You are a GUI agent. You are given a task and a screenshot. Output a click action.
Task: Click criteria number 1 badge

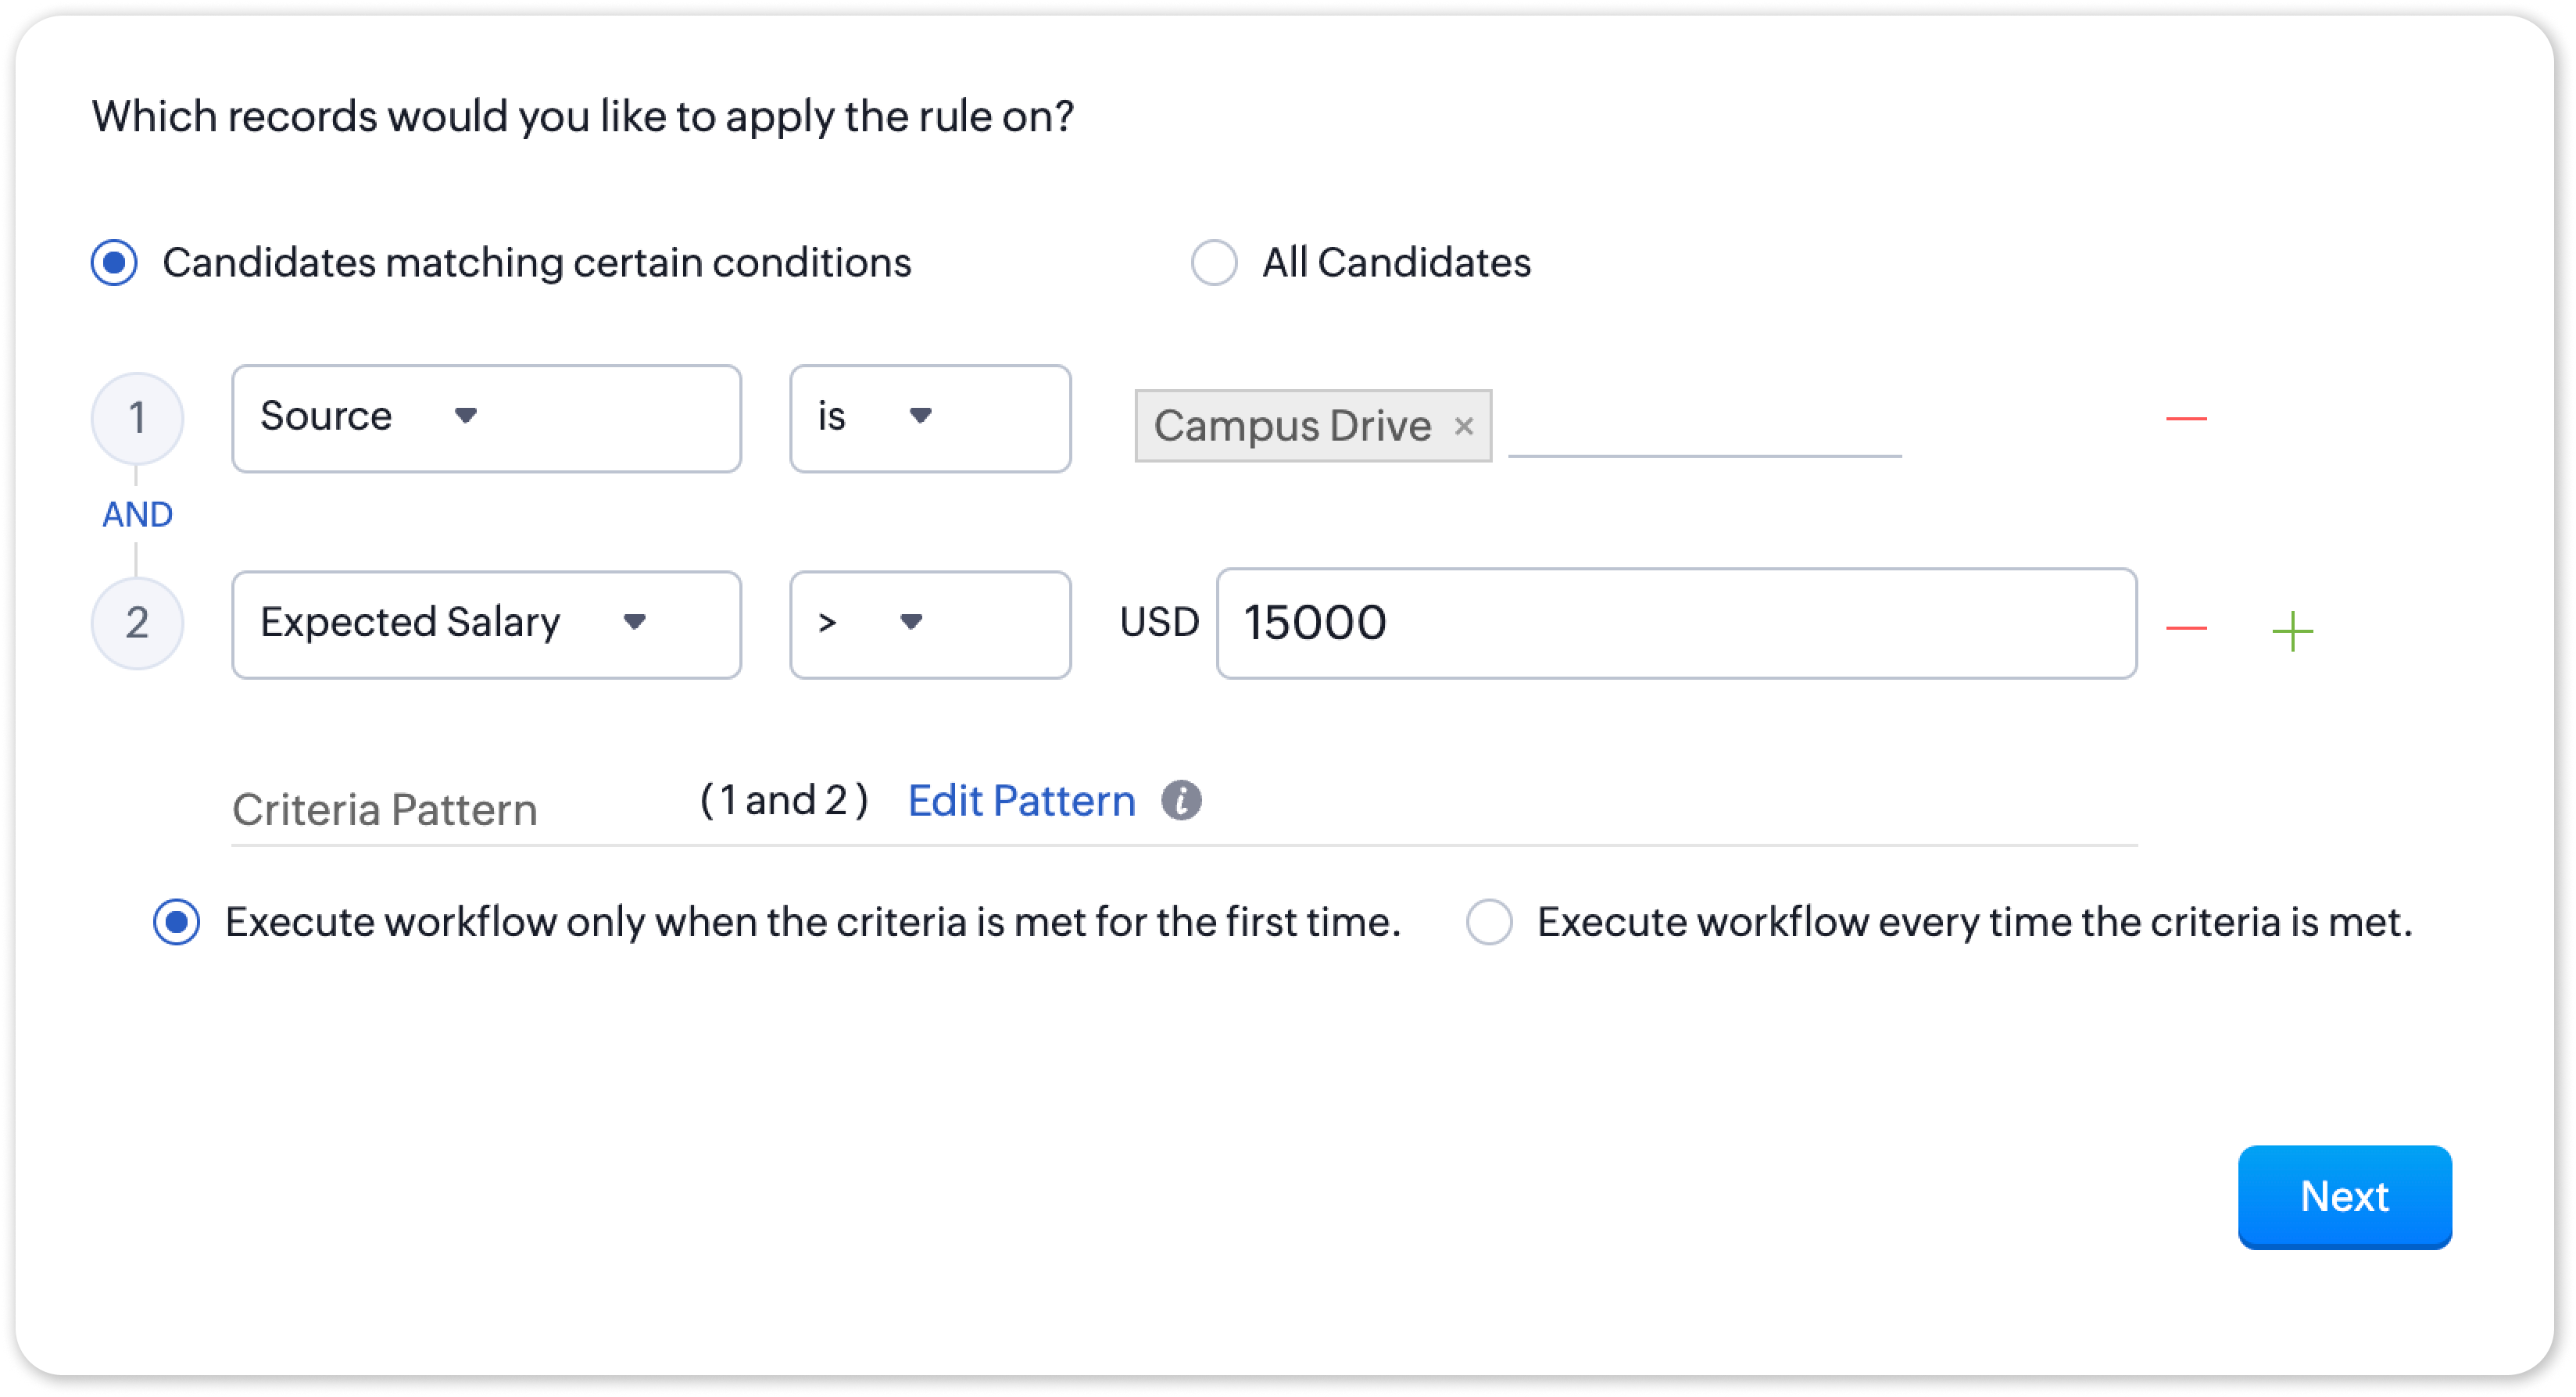point(137,418)
